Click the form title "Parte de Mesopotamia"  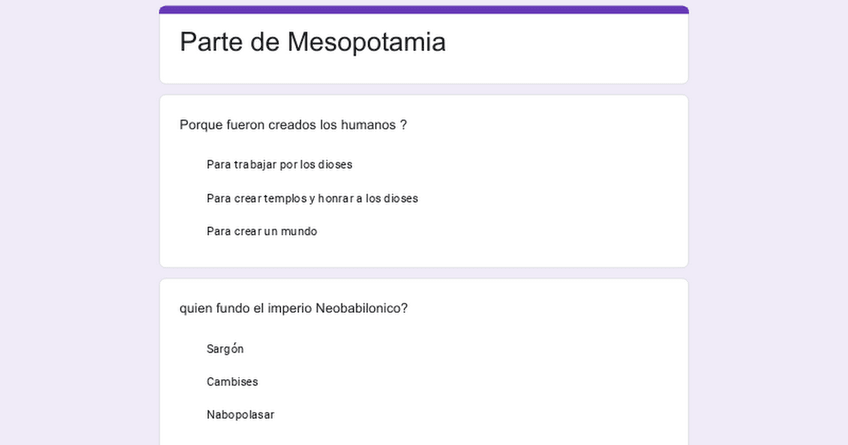click(312, 42)
